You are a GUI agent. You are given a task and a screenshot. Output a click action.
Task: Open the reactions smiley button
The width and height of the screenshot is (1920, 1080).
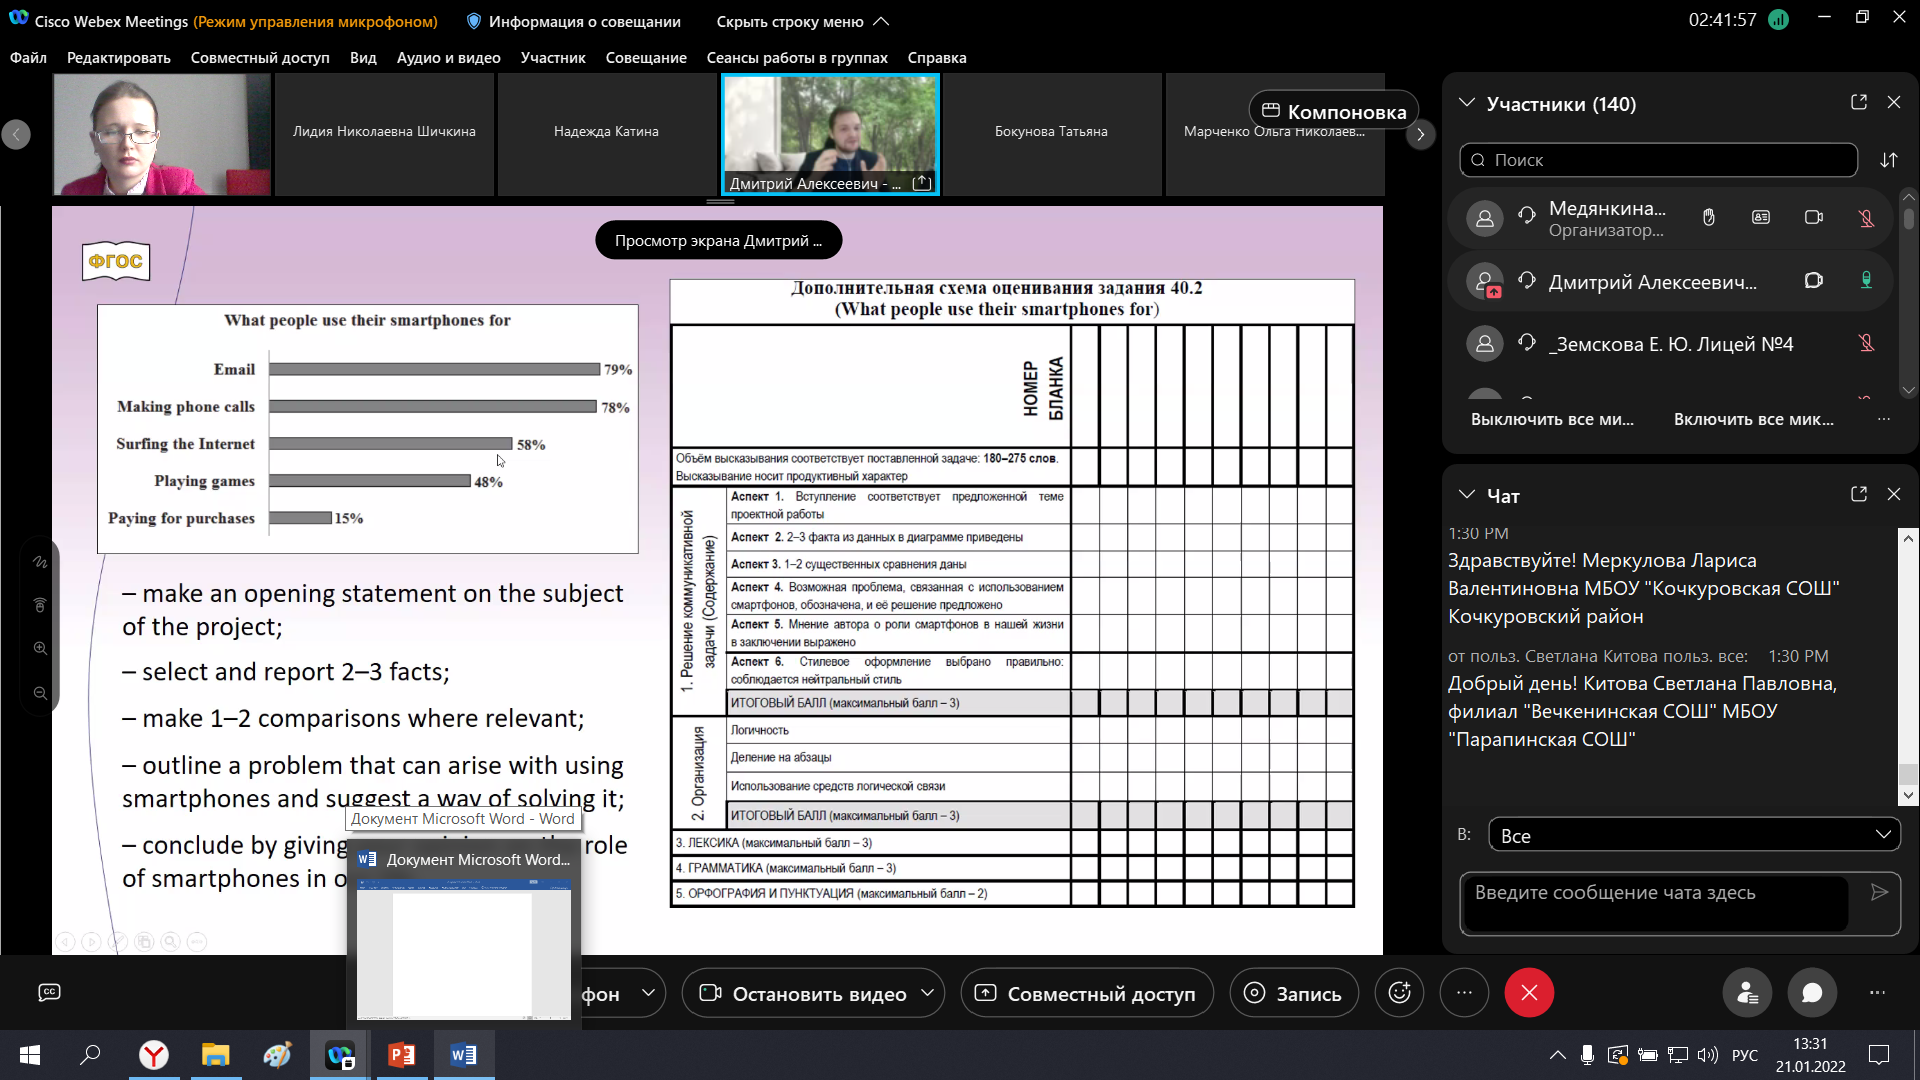coord(1399,993)
